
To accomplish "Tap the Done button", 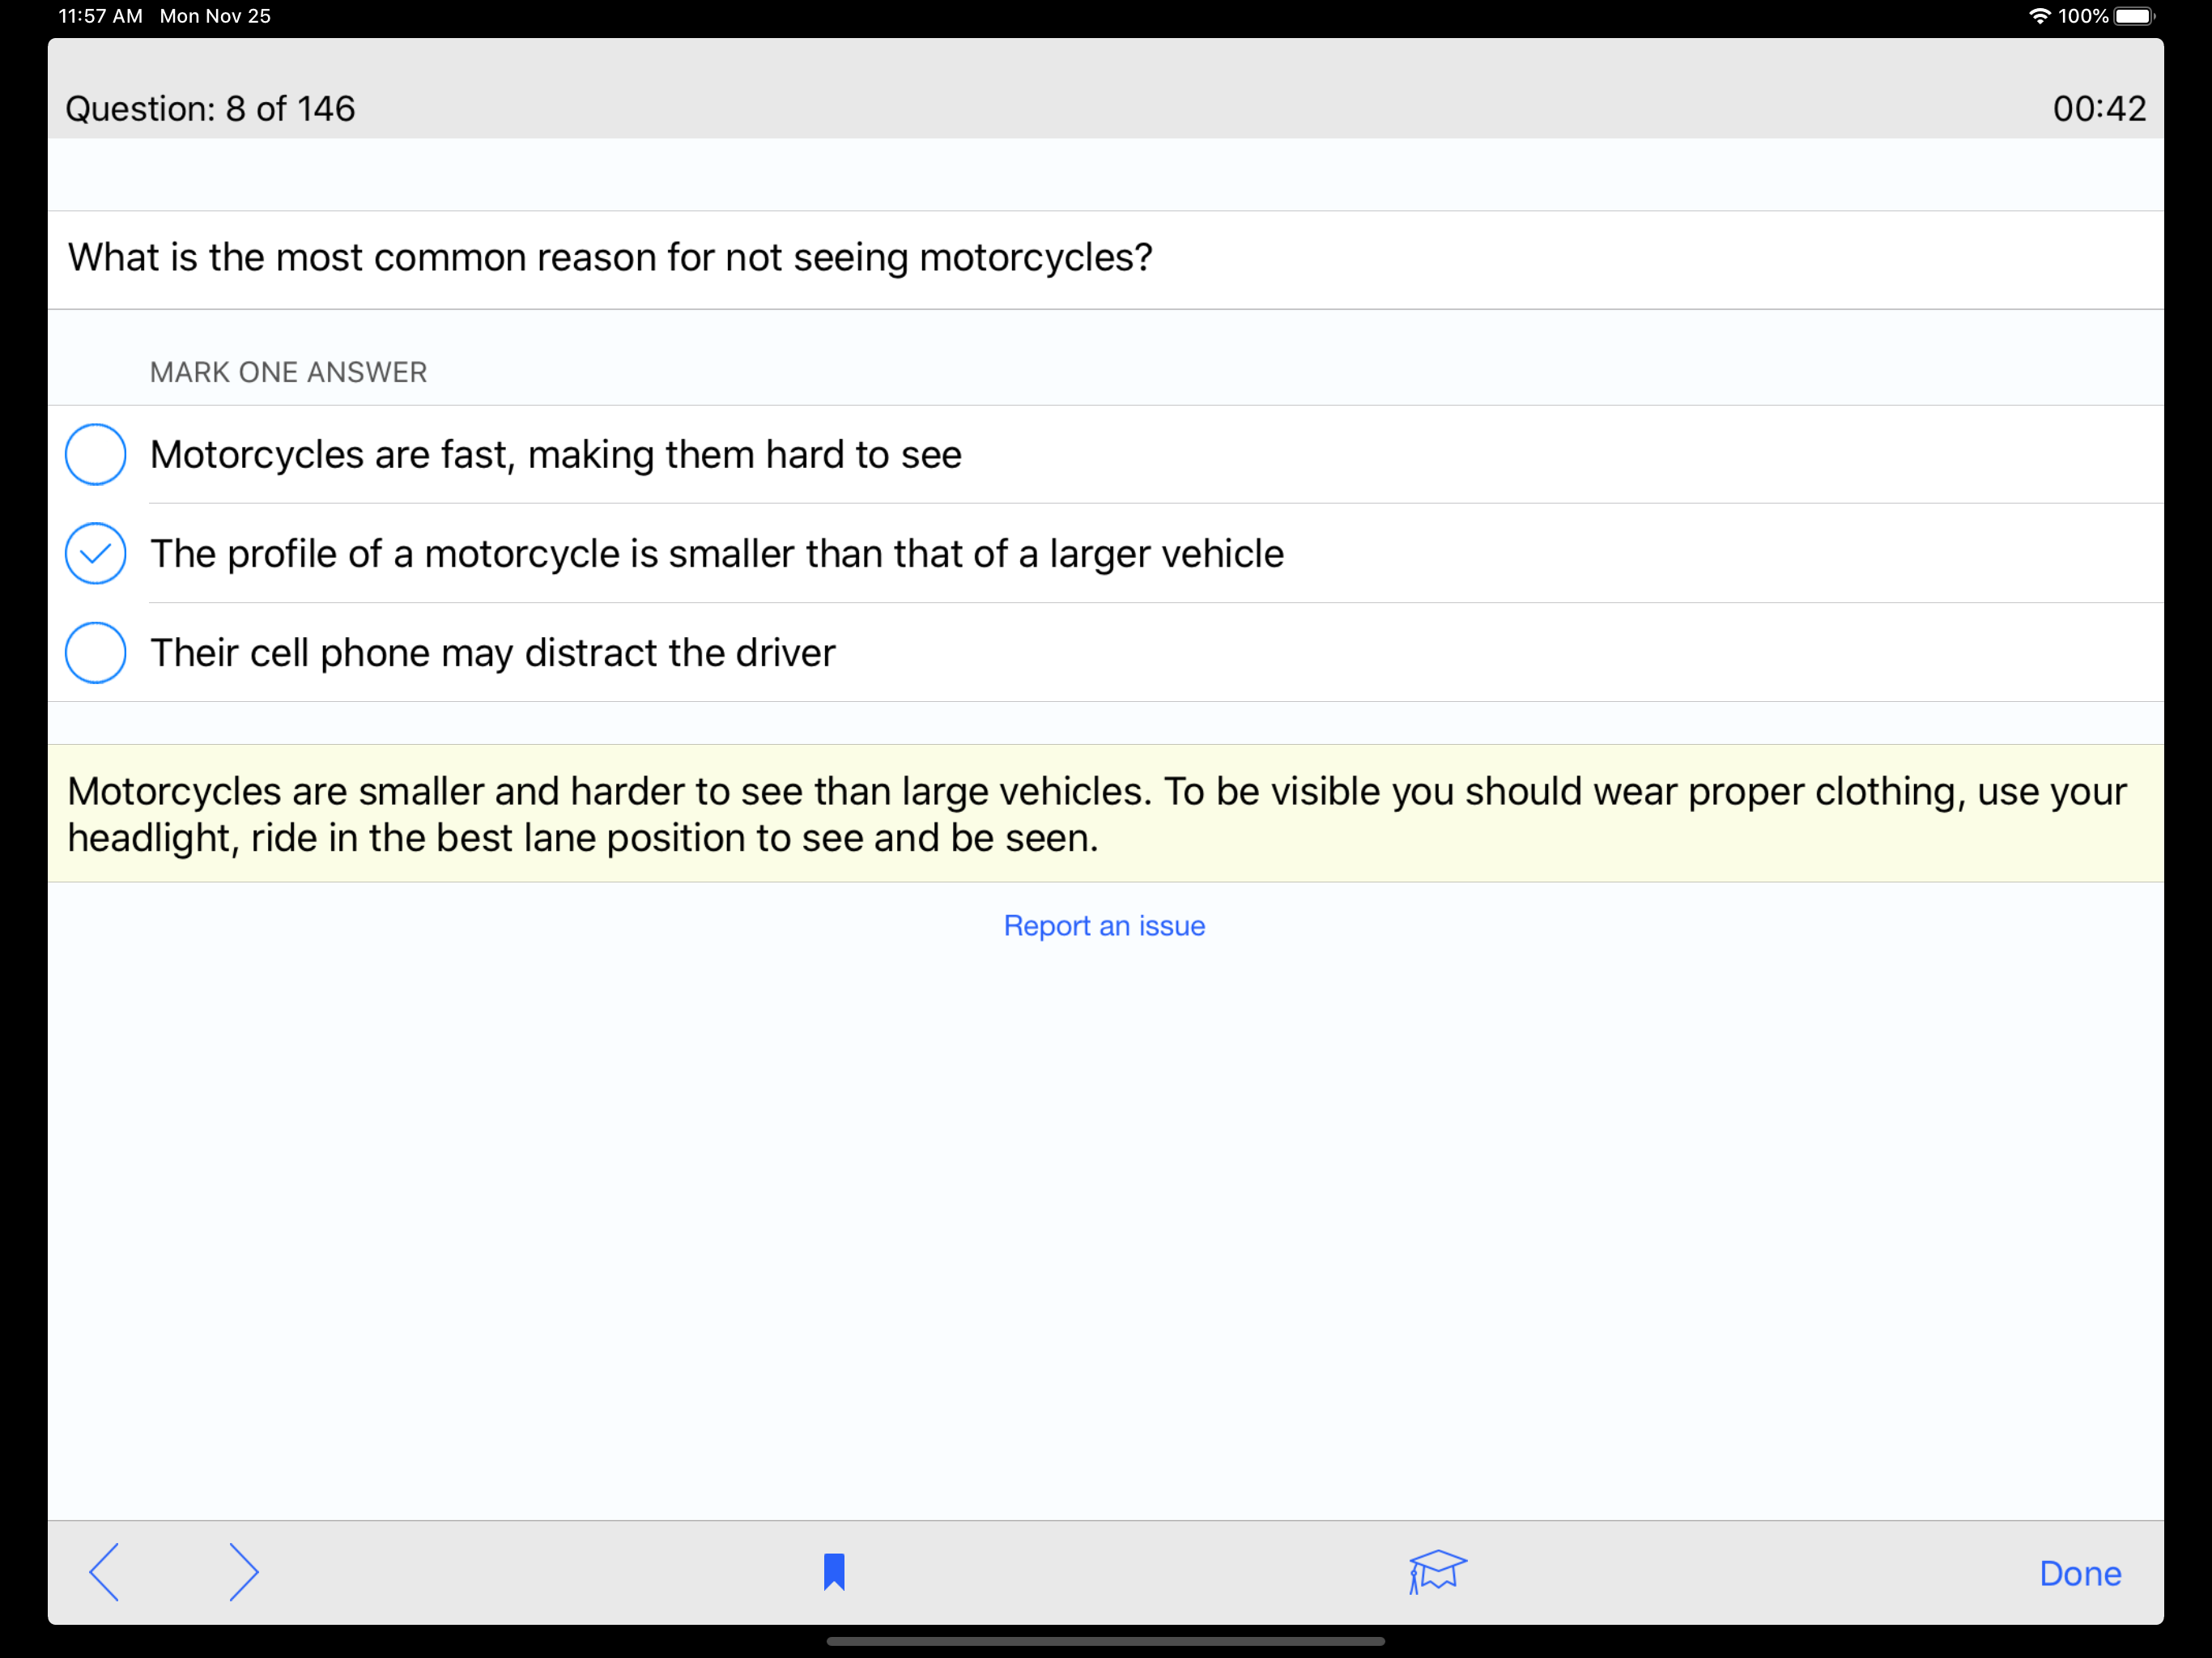I will pyautogui.click(x=2080, y=1573).
